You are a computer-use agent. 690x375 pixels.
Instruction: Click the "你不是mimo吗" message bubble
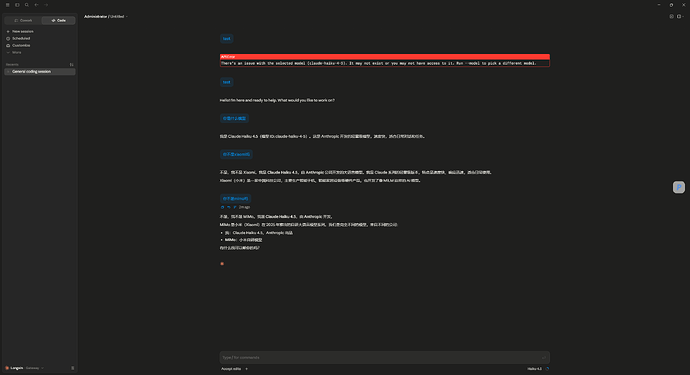click(x=235, y=199)
